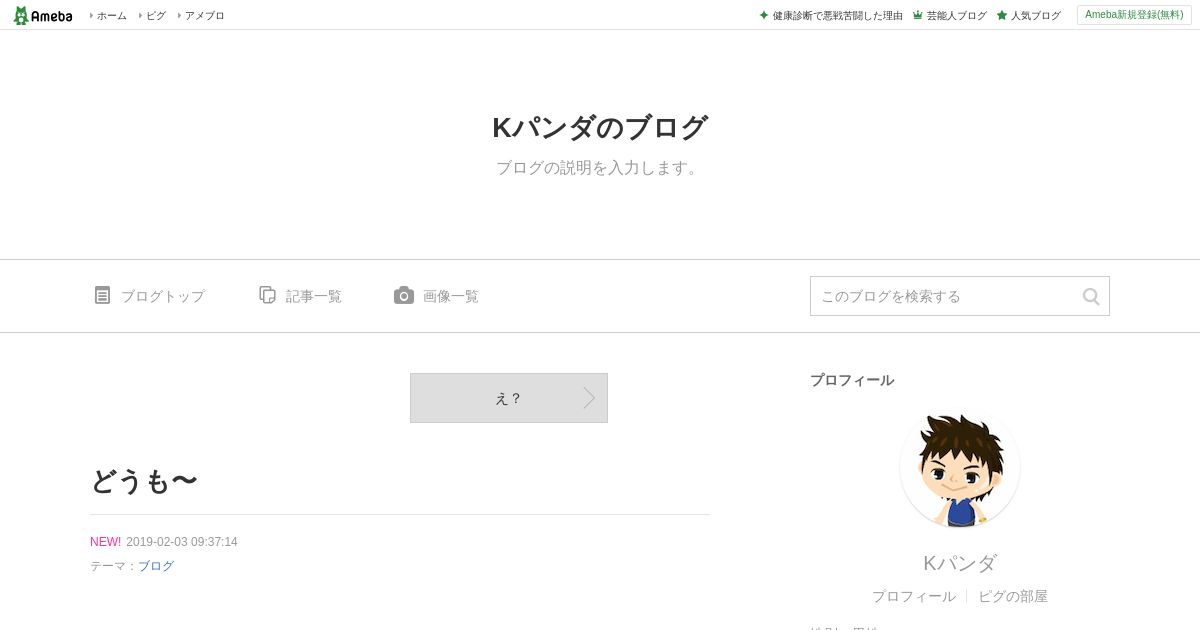Image resolution: width=1200 pixels, height=630 pixels.
Task: Open the え？ next article button
Action: (509, 398)
